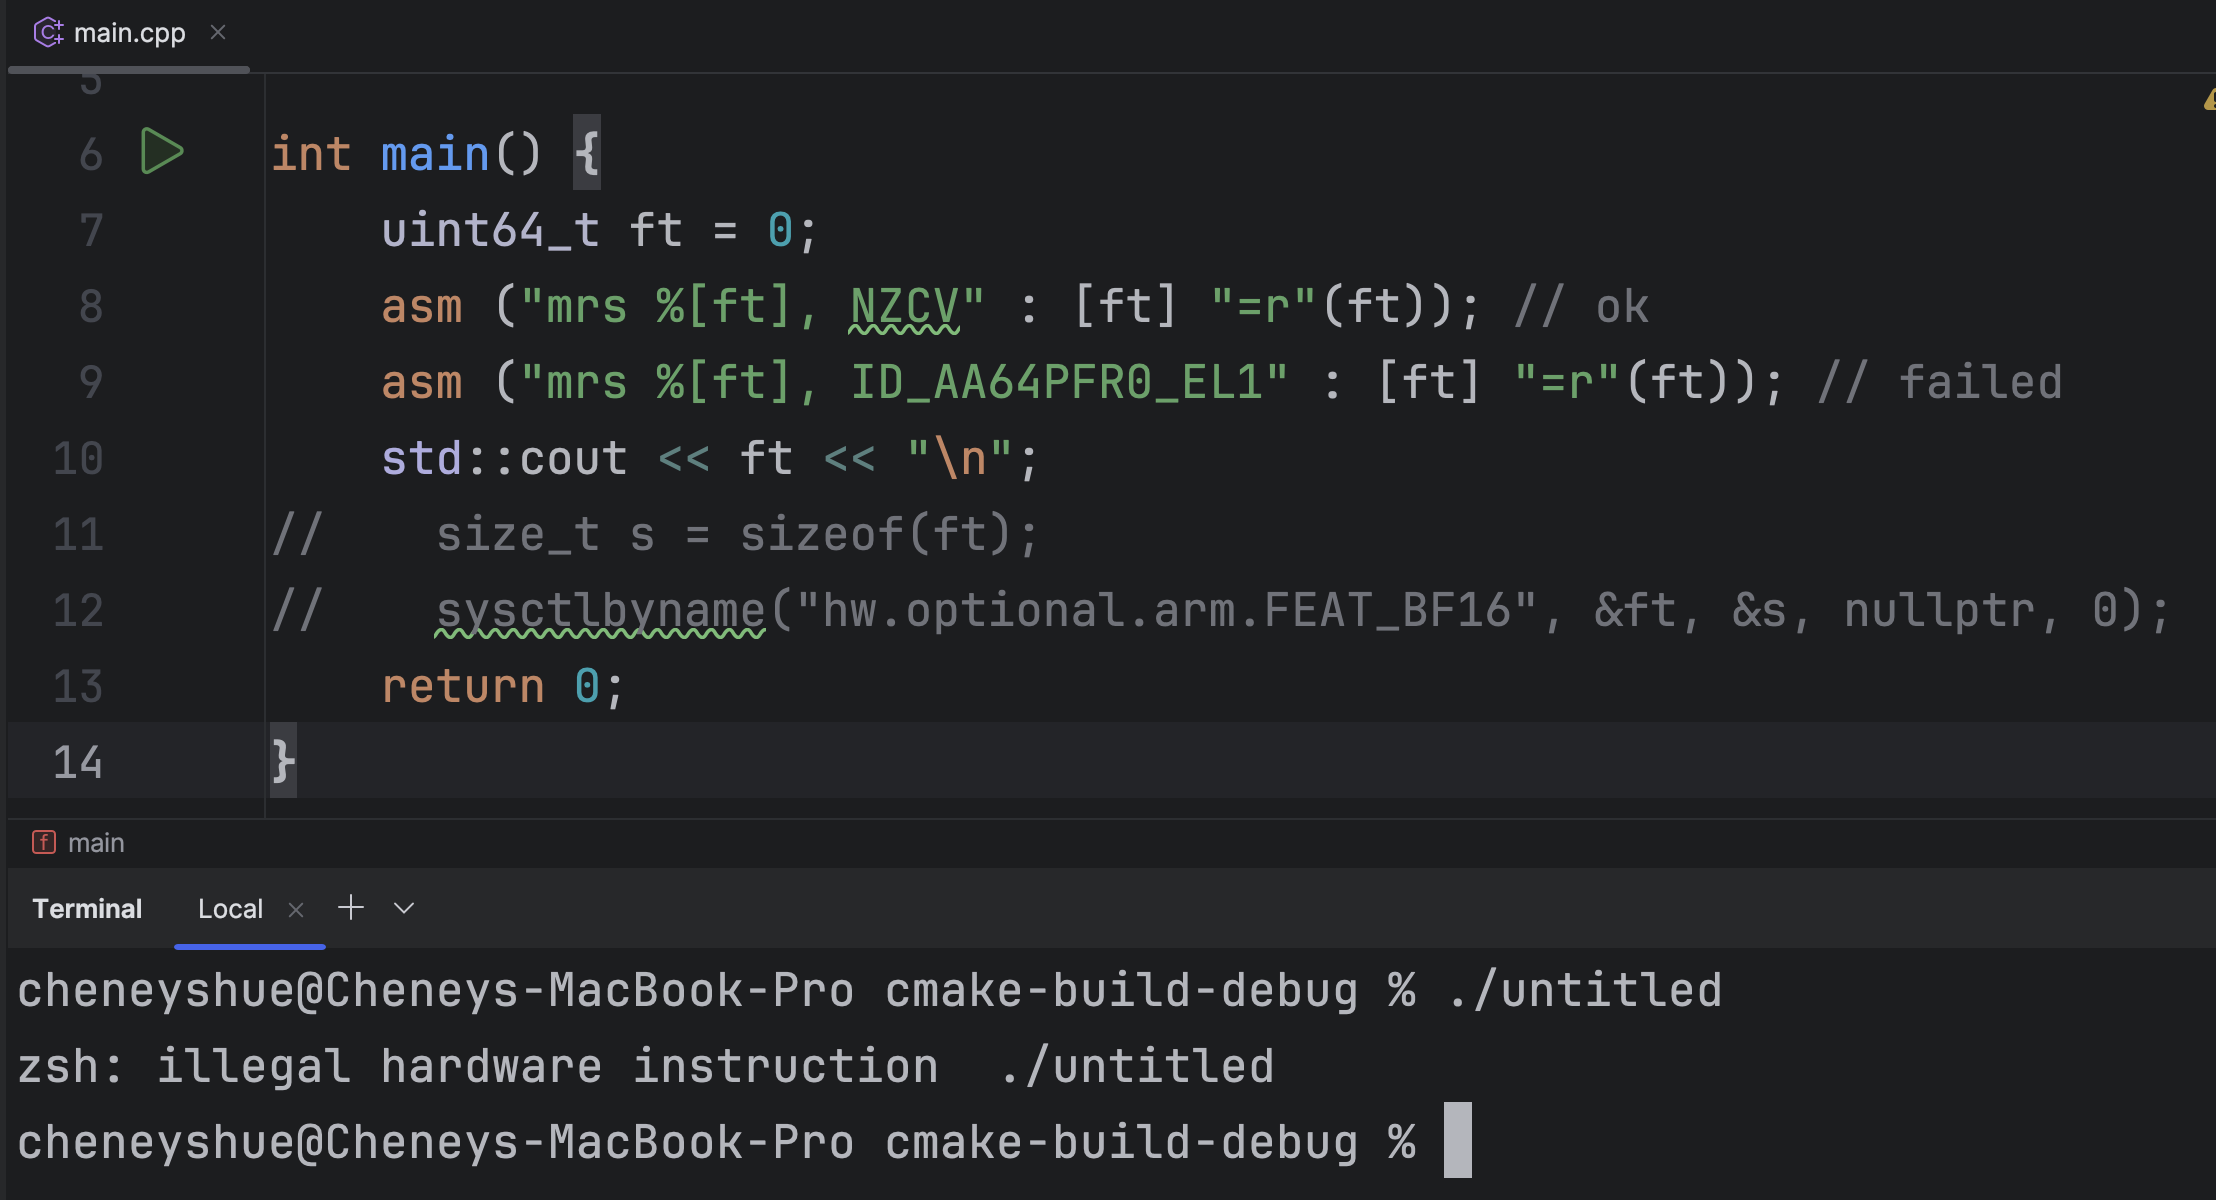
Task: Add a new terminal session with plus
Action: [x=351, y=908]
